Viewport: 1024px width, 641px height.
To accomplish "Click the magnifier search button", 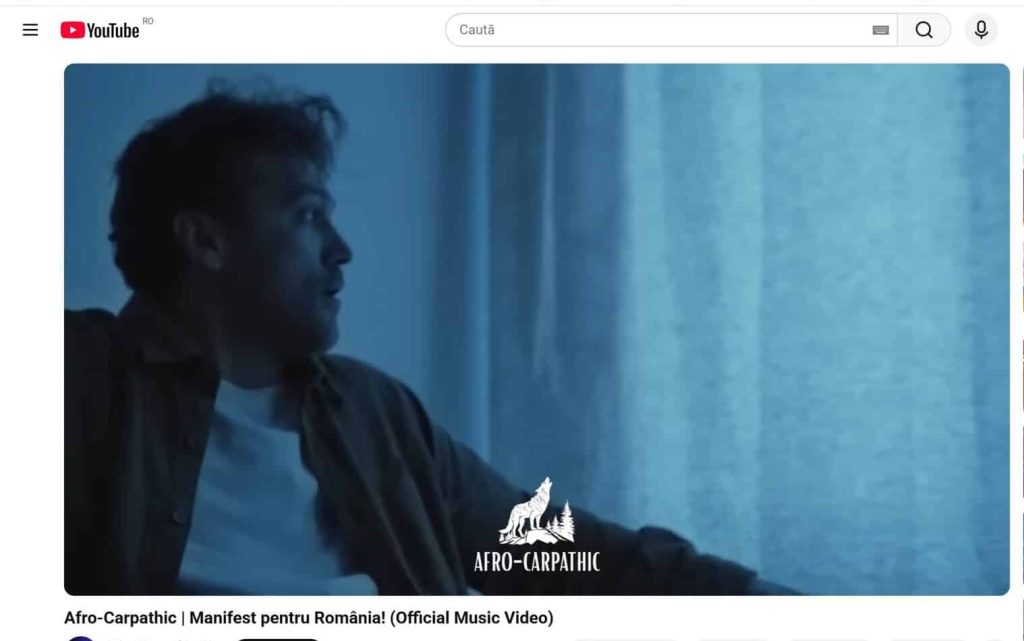I will coord(924,30).
